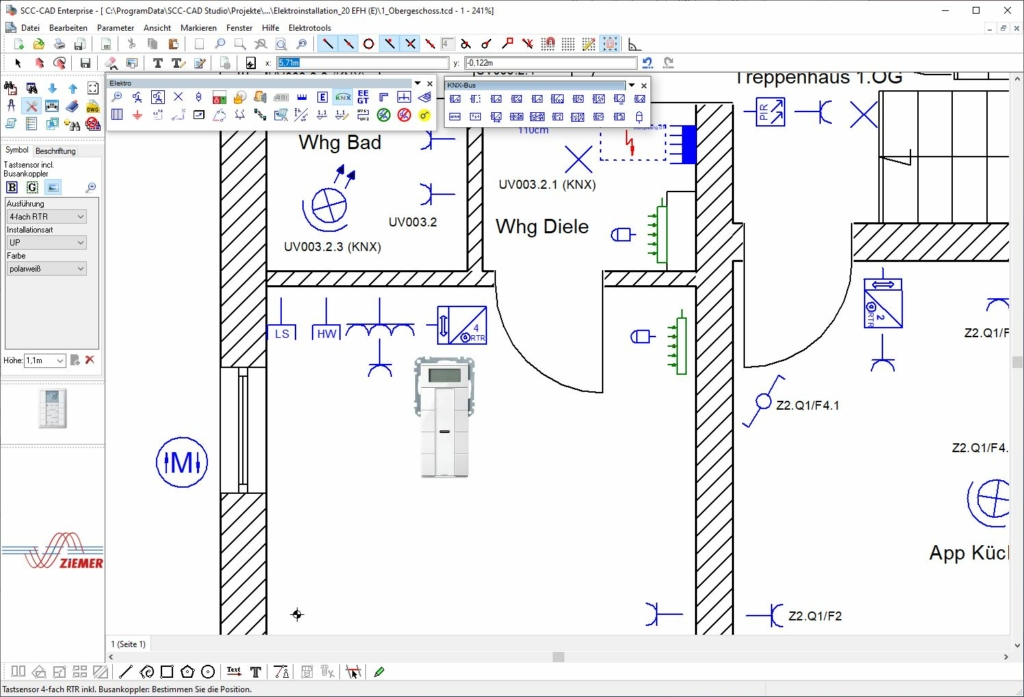The width and height of the screenshot is (1024, 697).
Task: Click the 'UV003.2.1 (KNX)' label in the drawing
Action: [x=547, y=185]
